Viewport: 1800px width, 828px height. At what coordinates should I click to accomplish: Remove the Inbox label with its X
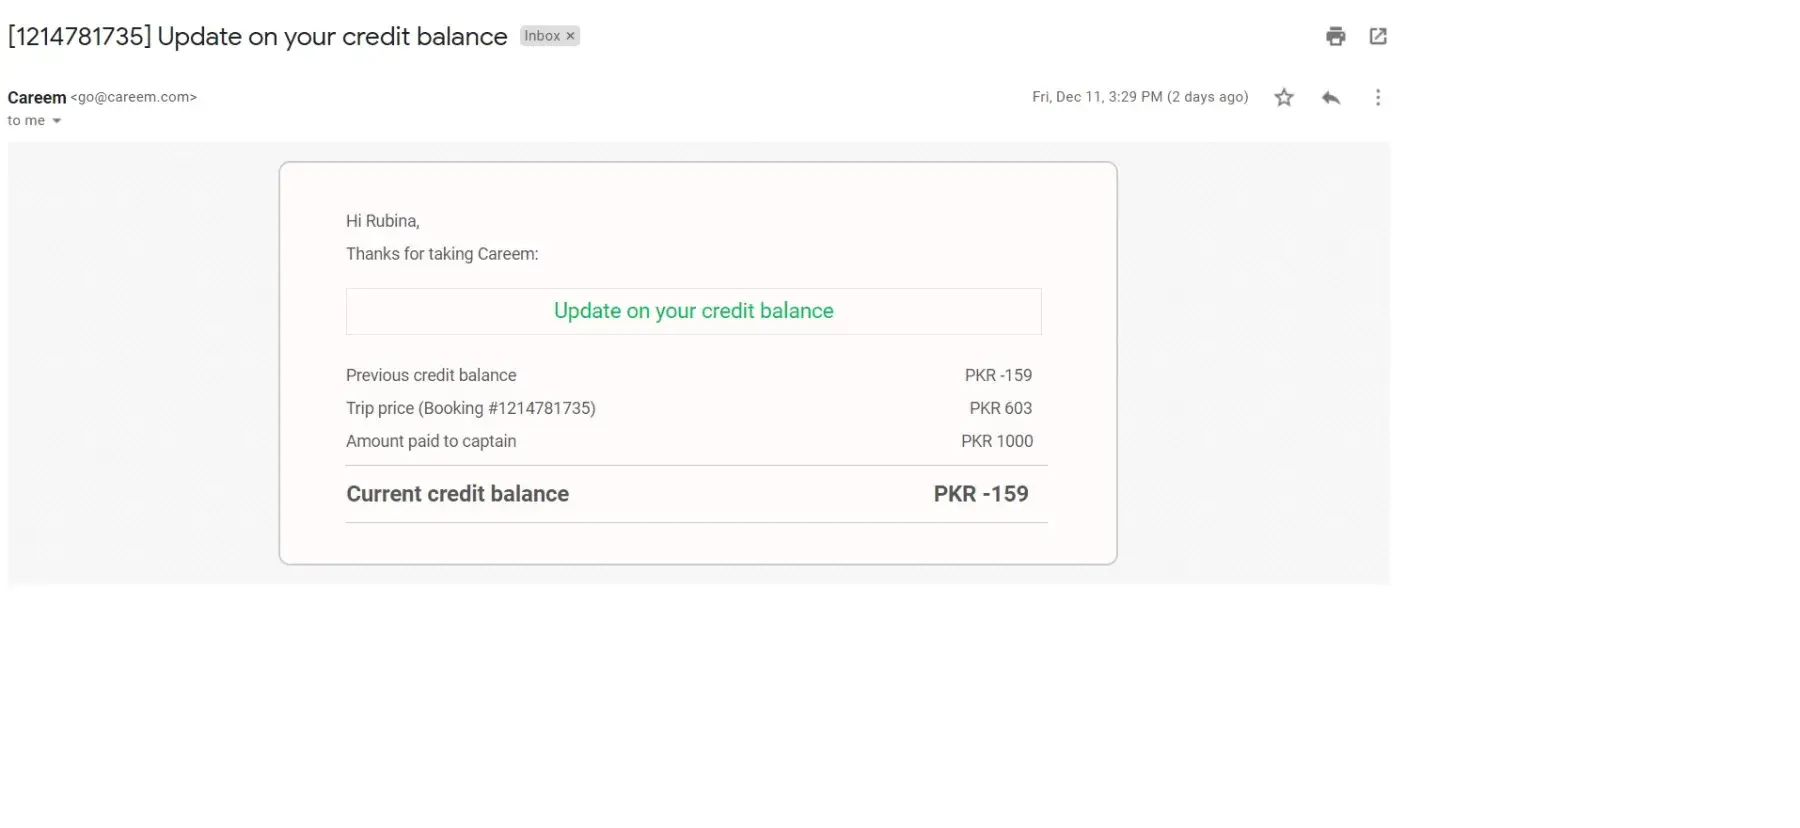click(571, 36)
